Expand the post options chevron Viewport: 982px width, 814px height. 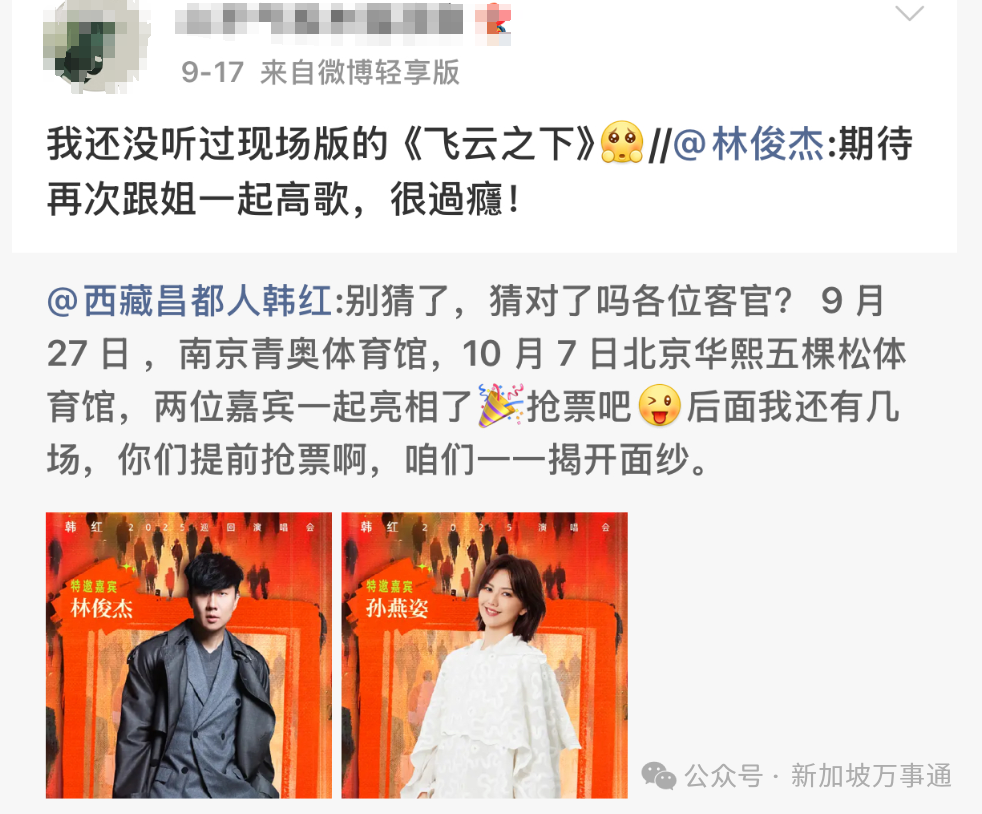click(x=909, y=13)
